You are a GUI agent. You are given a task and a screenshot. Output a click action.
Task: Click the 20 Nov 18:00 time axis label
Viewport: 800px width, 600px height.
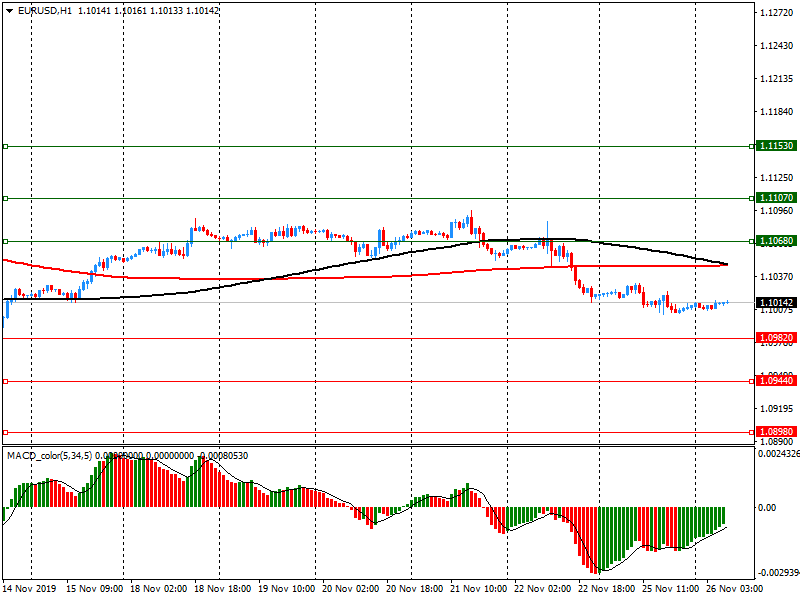pyautogui.click(x=415, y=588)
